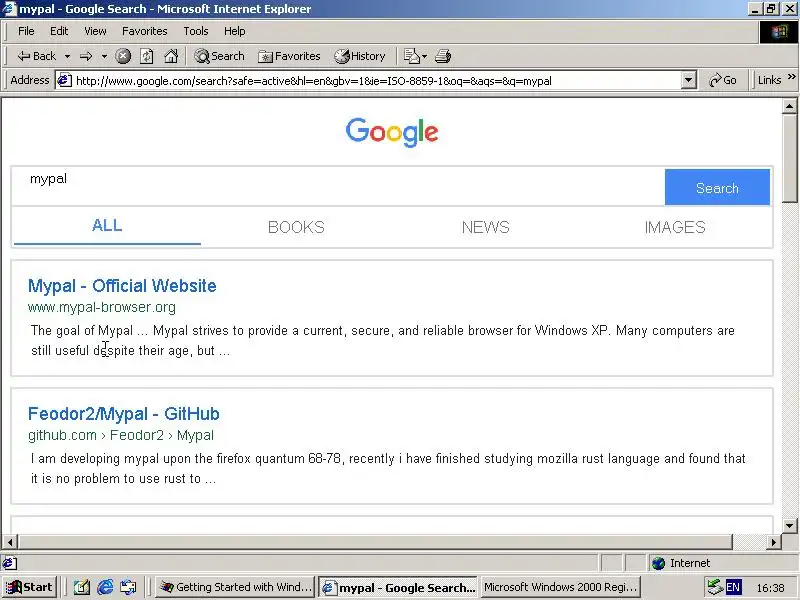
Task: Open the Edit menu
Action: (x=59, y=31)
